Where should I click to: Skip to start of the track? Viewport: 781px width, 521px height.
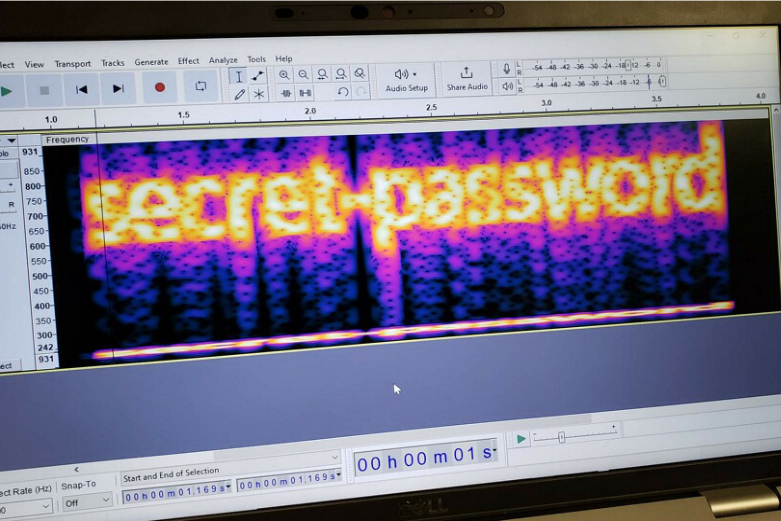pos(81,89)
